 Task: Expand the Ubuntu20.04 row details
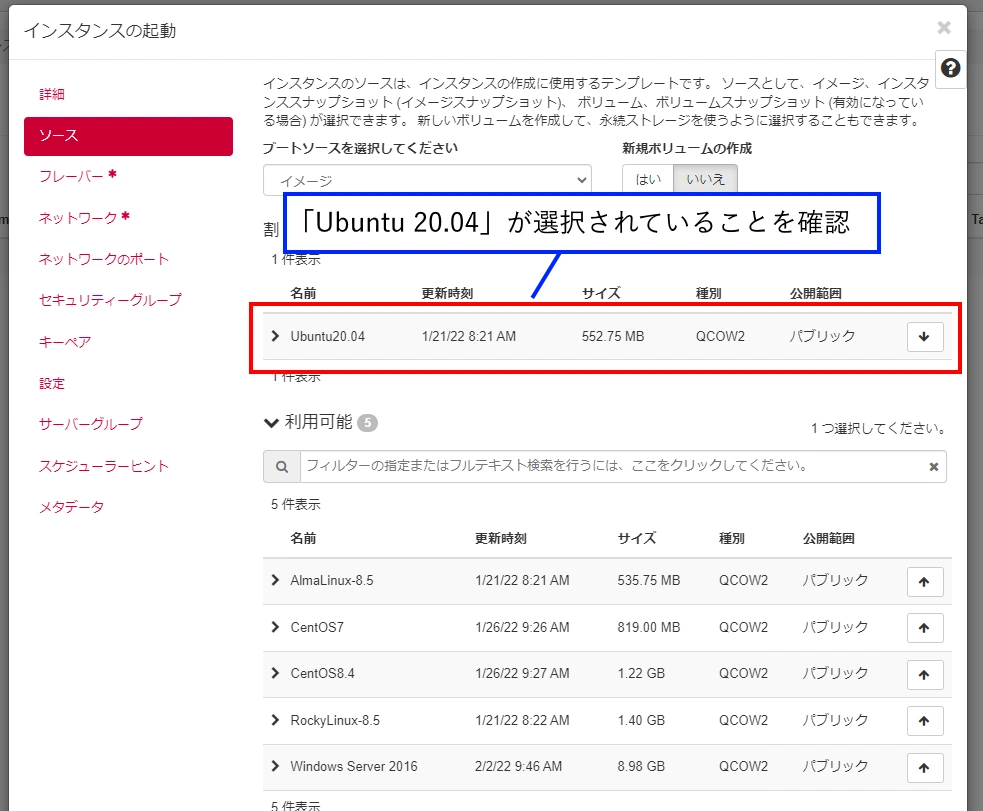coord(276,336)
